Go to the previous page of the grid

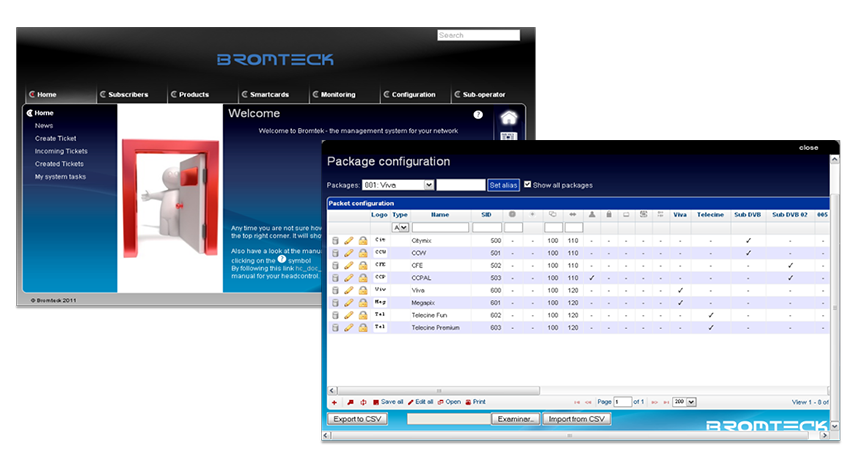point(589,403)
